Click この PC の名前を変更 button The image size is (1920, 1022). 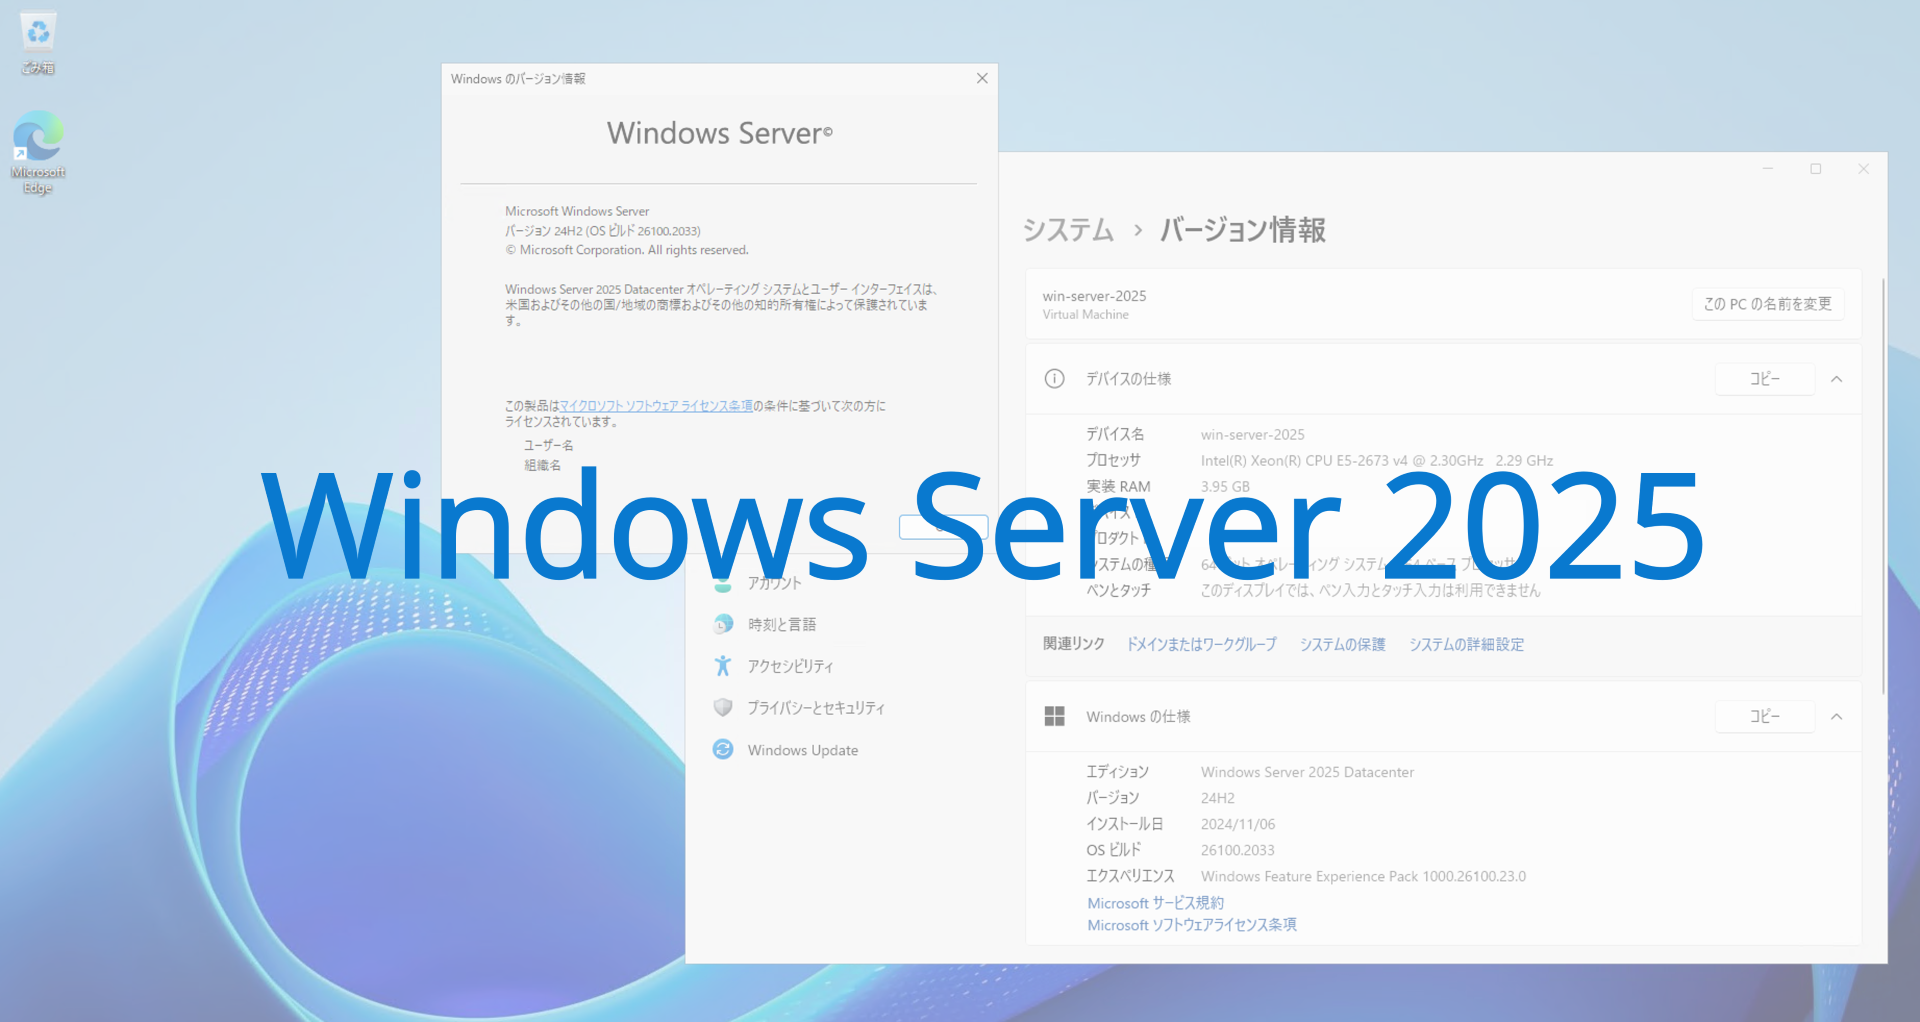point(1768,304)
